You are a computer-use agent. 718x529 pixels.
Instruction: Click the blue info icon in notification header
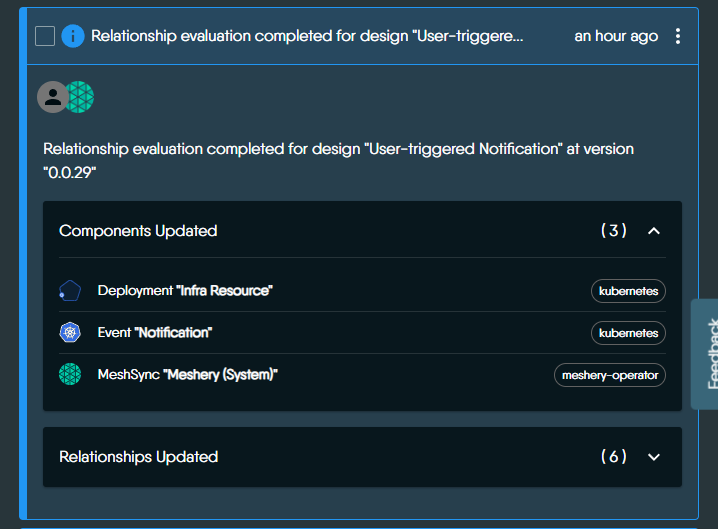pyautogui.click(x=73, y=36)
